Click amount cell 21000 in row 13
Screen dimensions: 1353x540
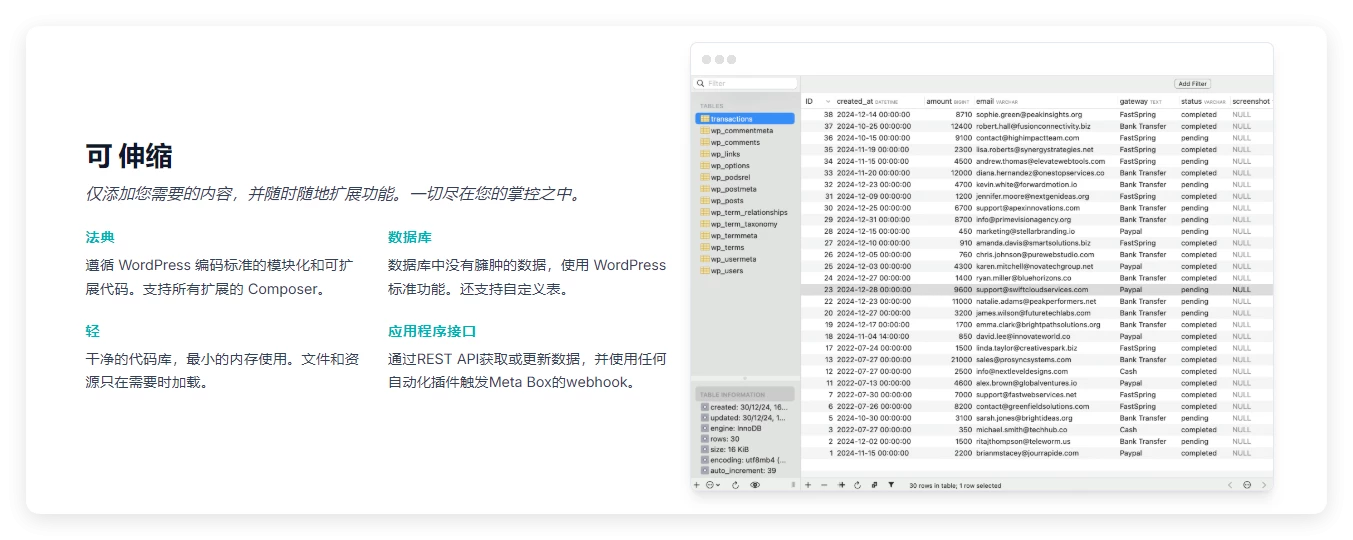pyautogui.click(x=961, y=360)
